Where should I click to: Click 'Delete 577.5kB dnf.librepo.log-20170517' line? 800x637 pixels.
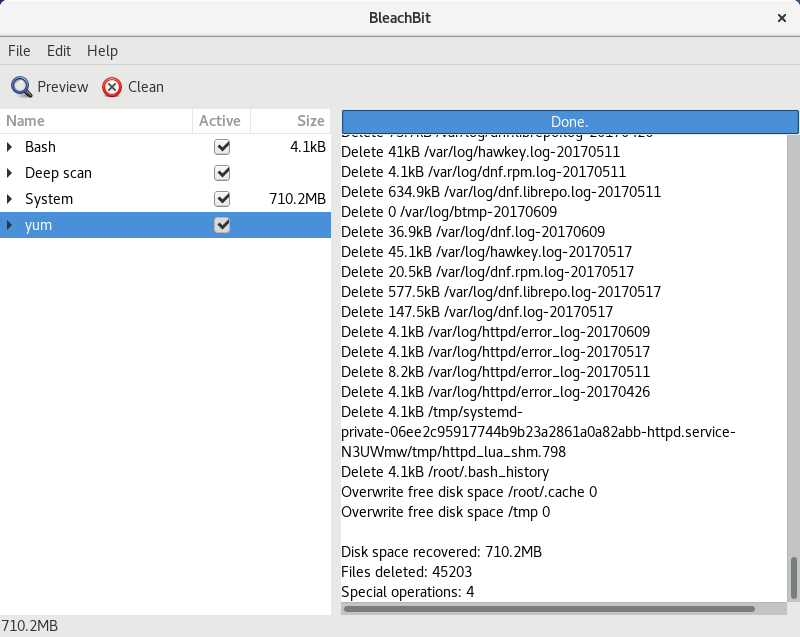point(501,292)
